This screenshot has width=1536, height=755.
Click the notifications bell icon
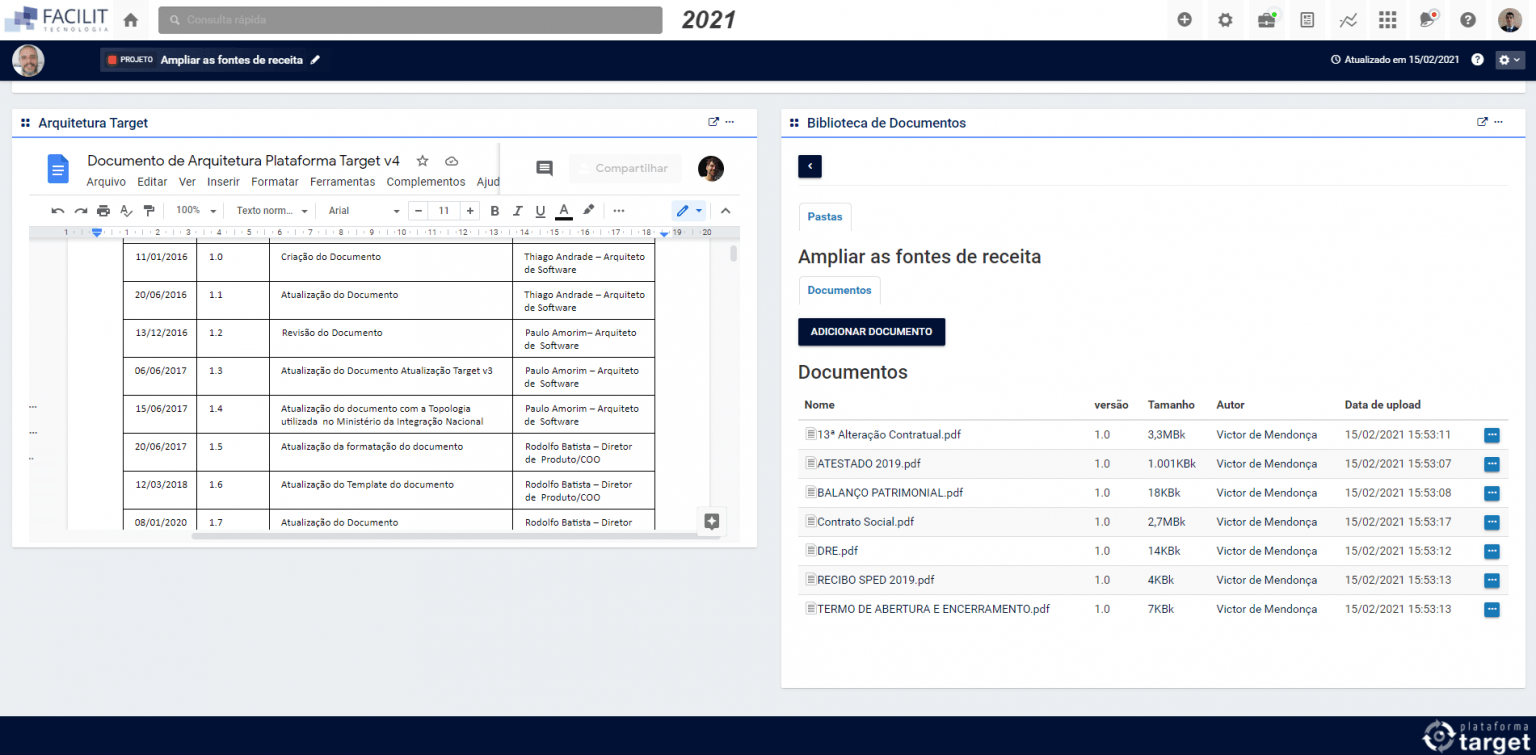pos(1427,19)
